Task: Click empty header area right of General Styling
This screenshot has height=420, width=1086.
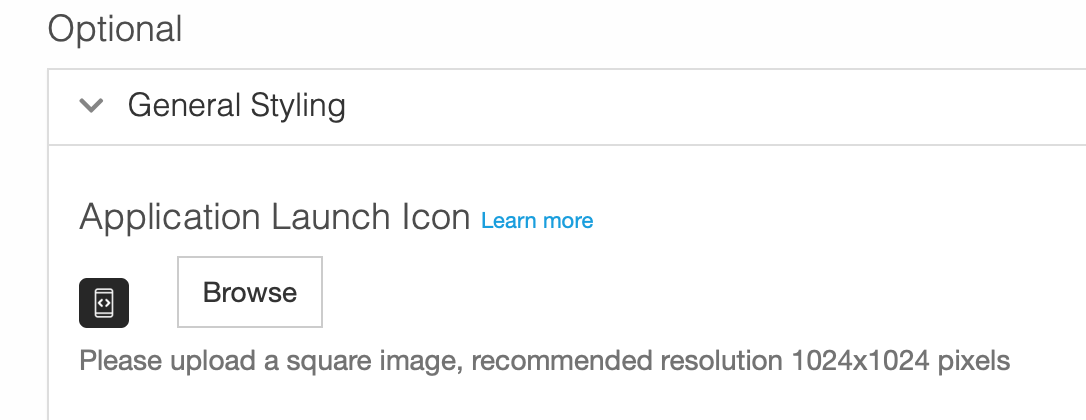Action: (713, 107)
